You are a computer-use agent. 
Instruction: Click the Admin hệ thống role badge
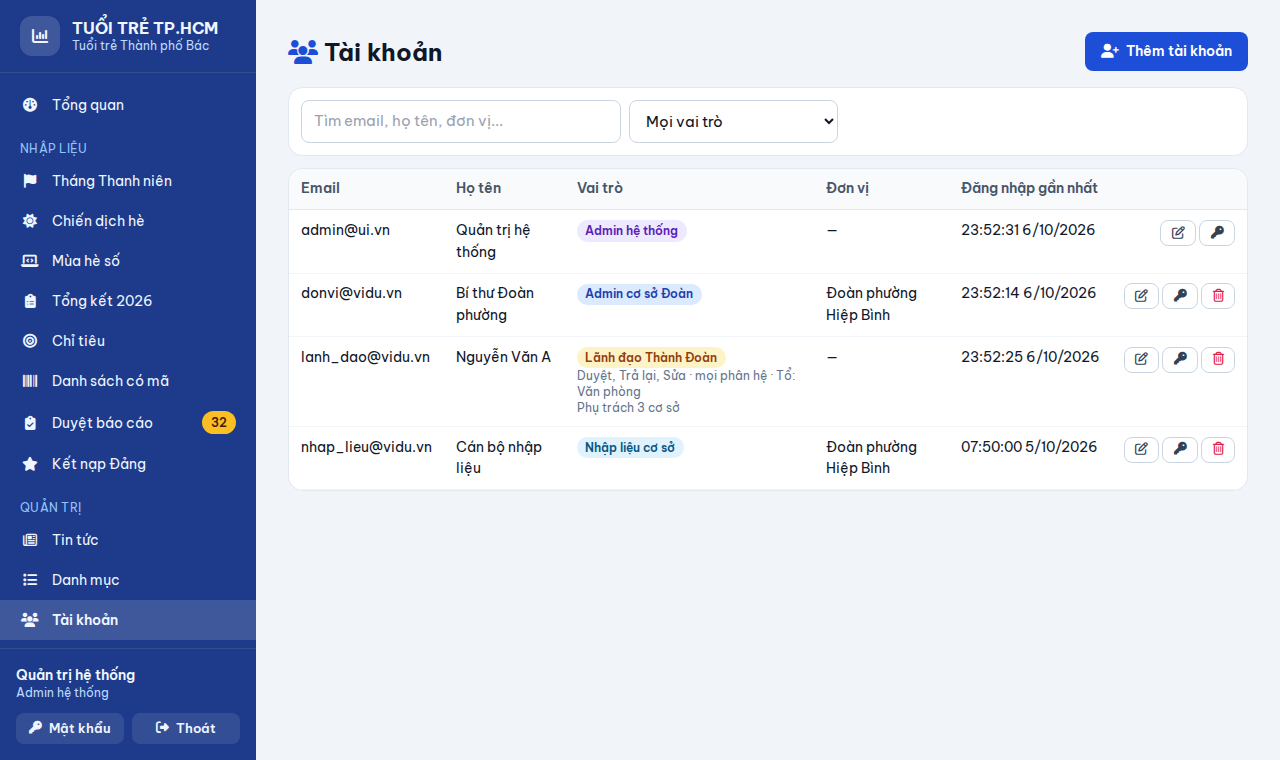pyautogui.click(x=632, y=231)
